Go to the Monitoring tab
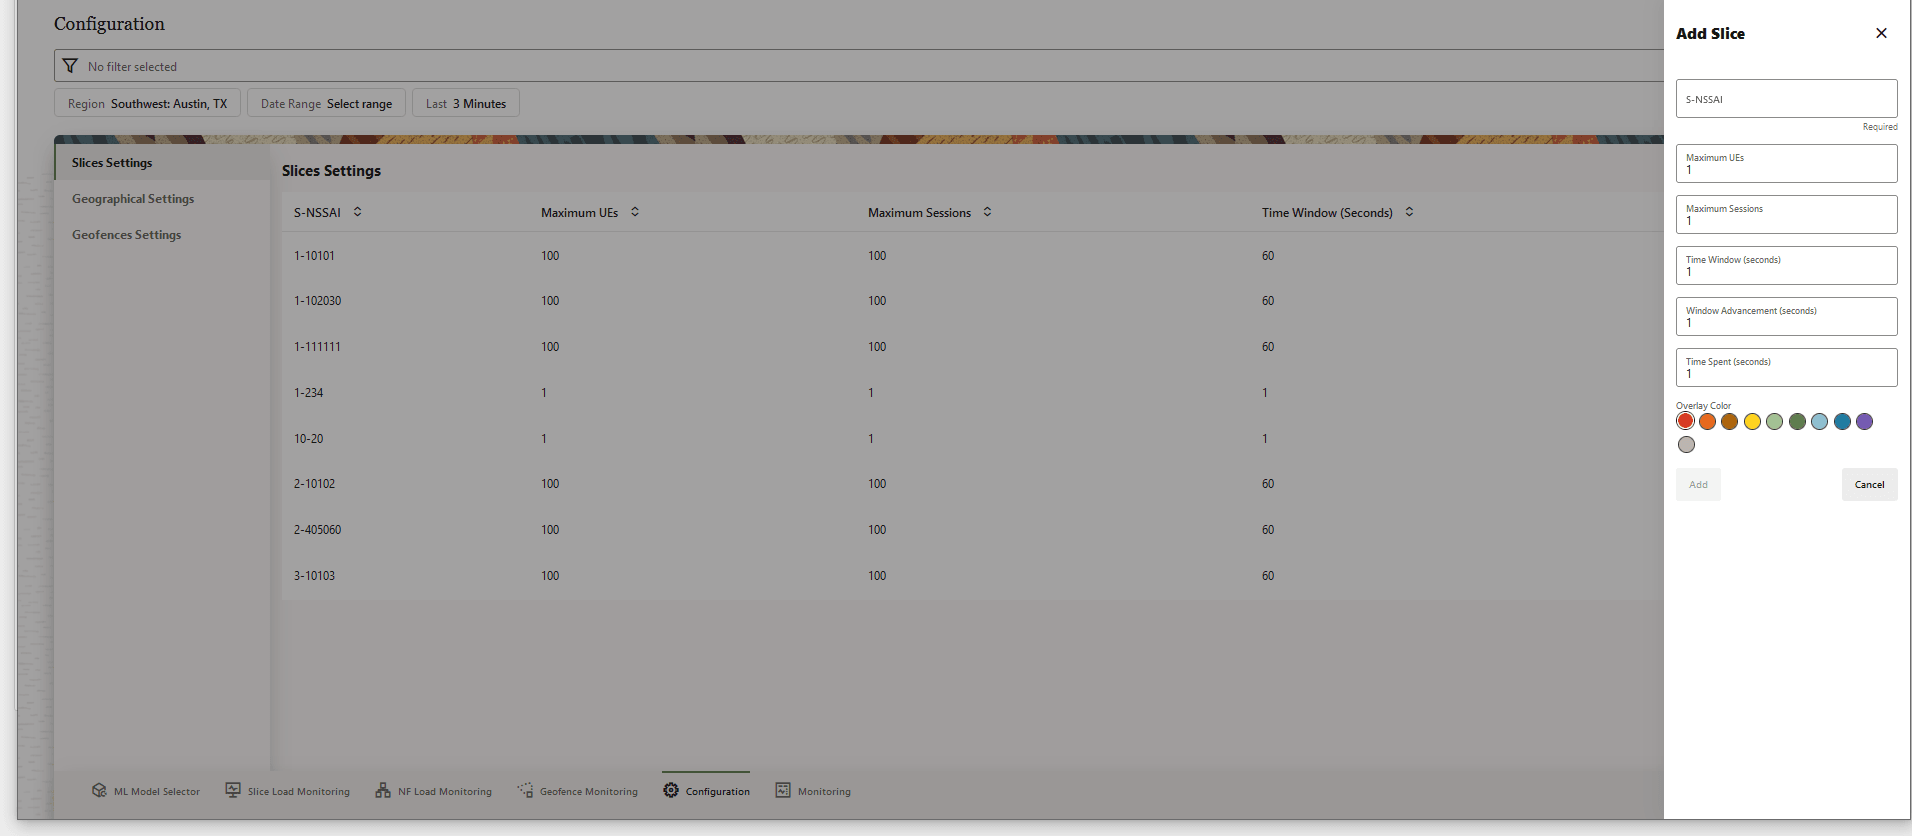The image size is (1912, 836). tap(814, 791)
